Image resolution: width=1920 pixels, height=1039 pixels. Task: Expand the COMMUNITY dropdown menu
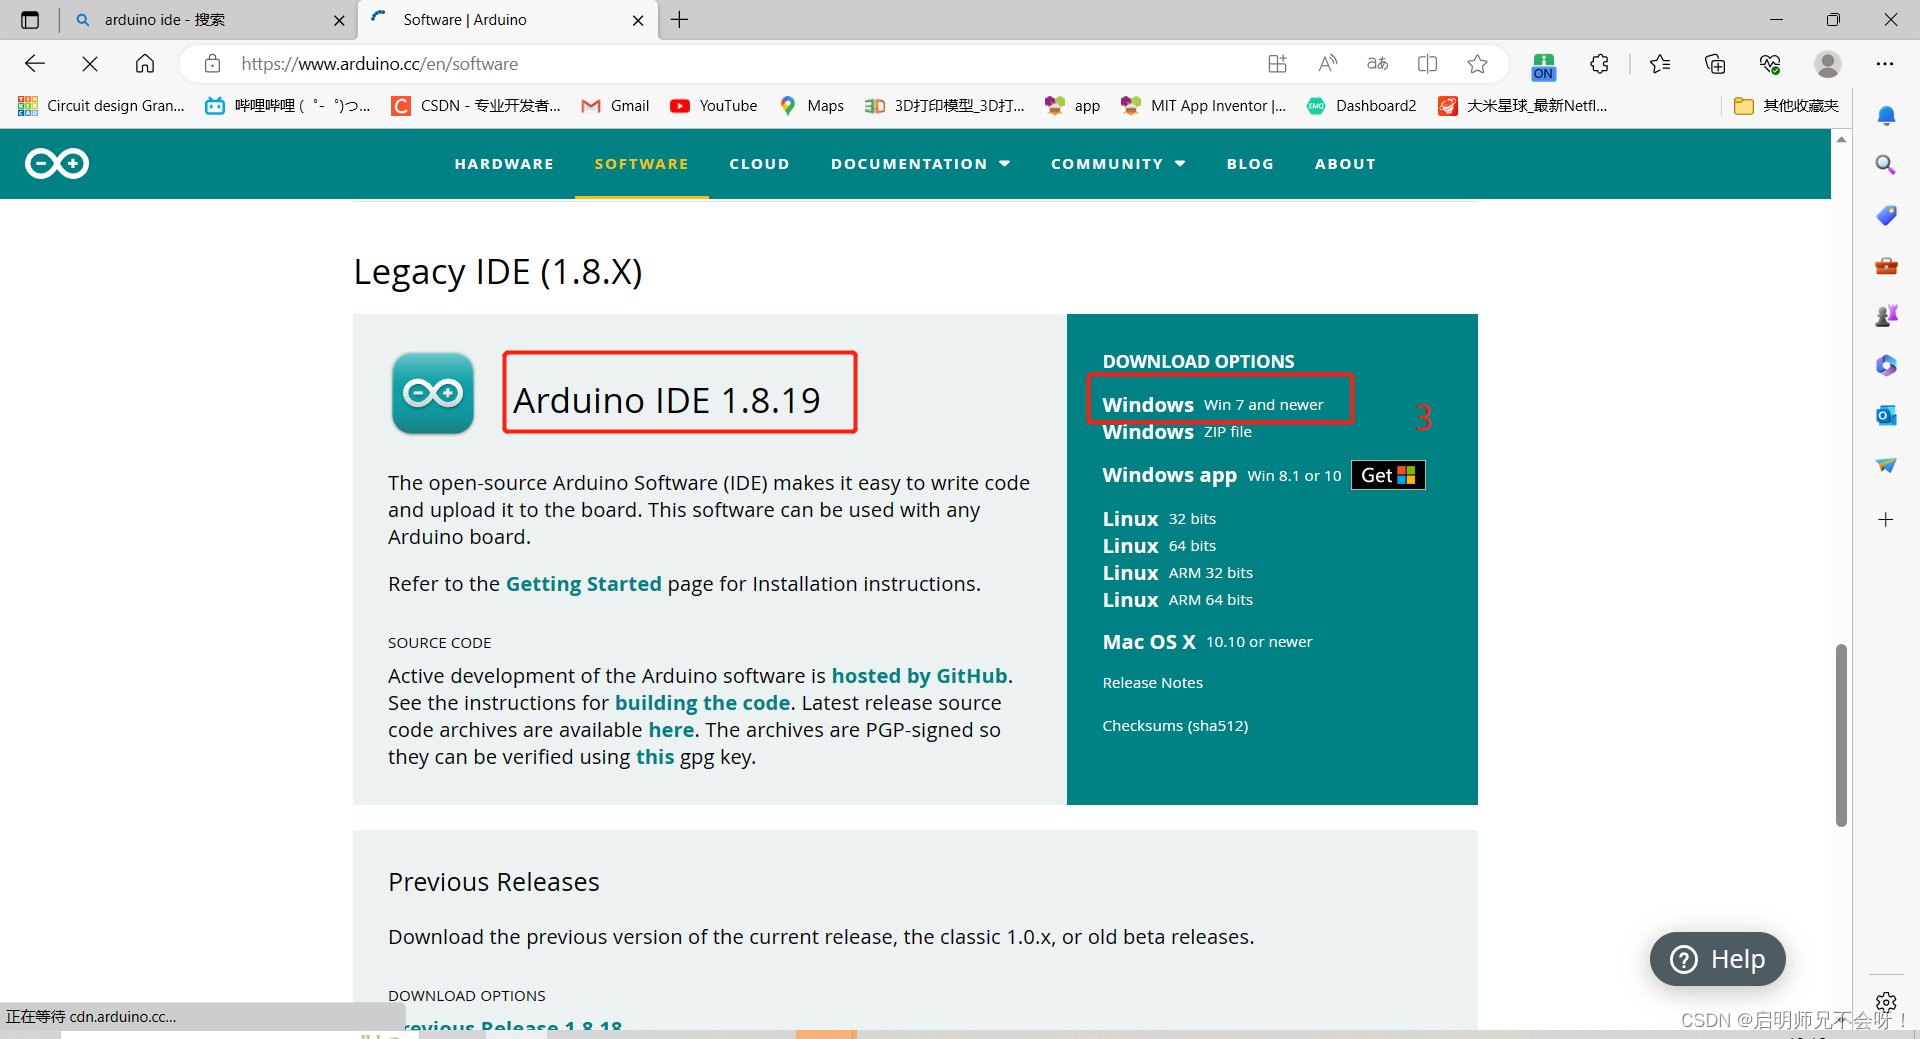[1118, 164]
